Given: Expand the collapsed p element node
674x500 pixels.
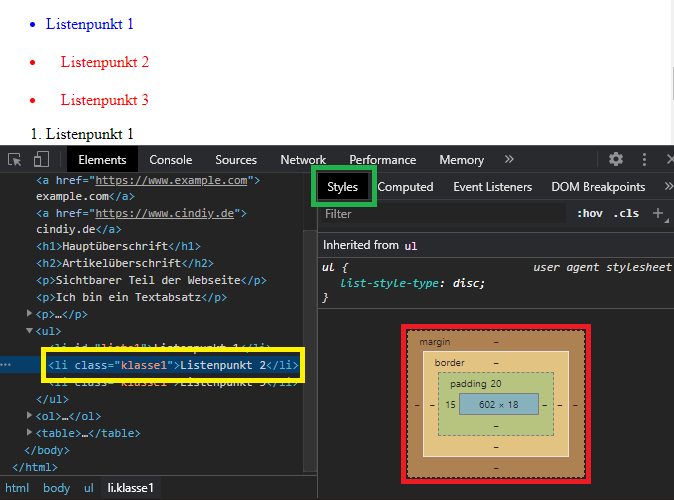Looking at the screenshot, I should coord(29,313).
